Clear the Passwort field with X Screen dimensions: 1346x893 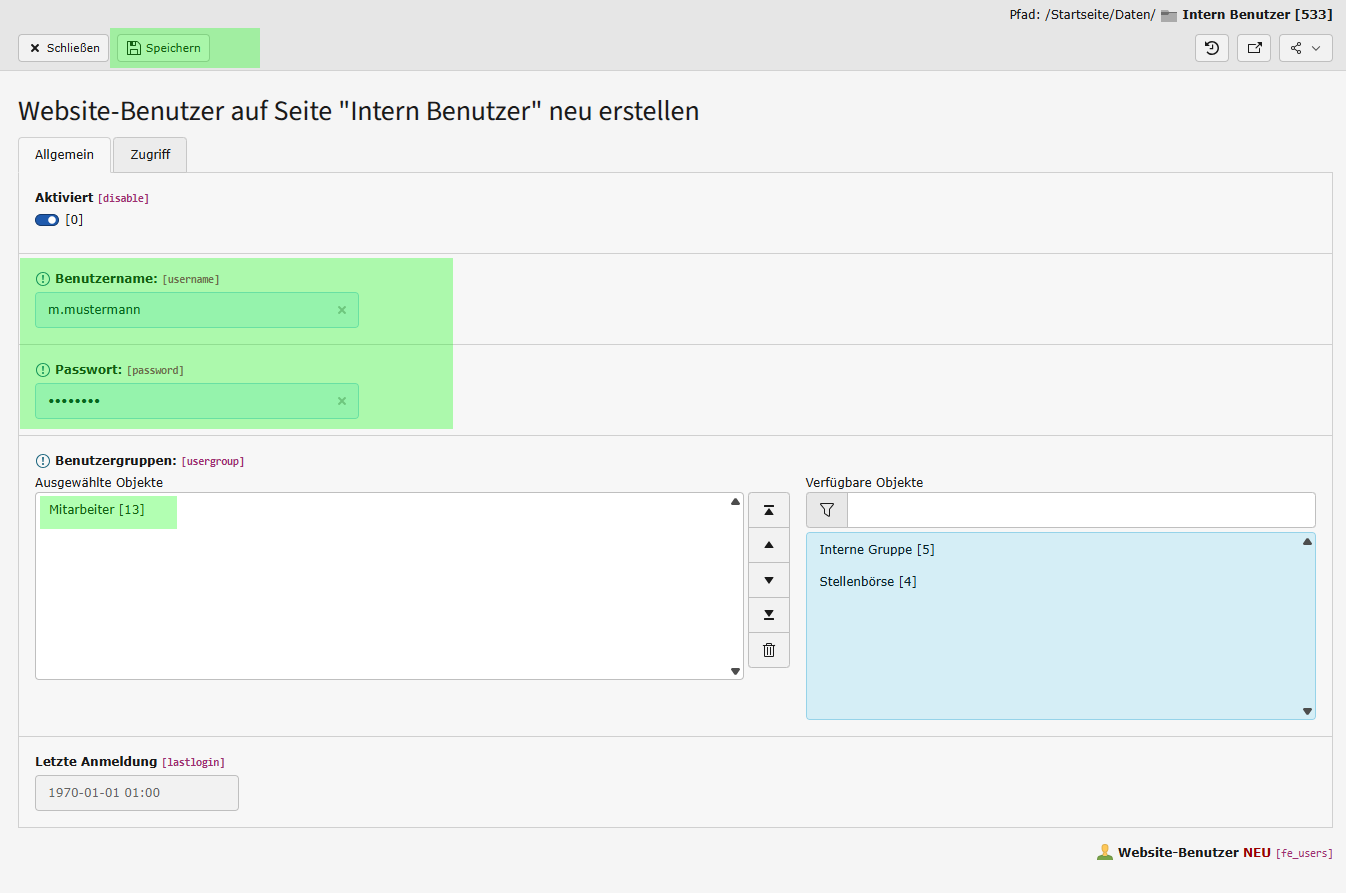[x=342, y=401]
